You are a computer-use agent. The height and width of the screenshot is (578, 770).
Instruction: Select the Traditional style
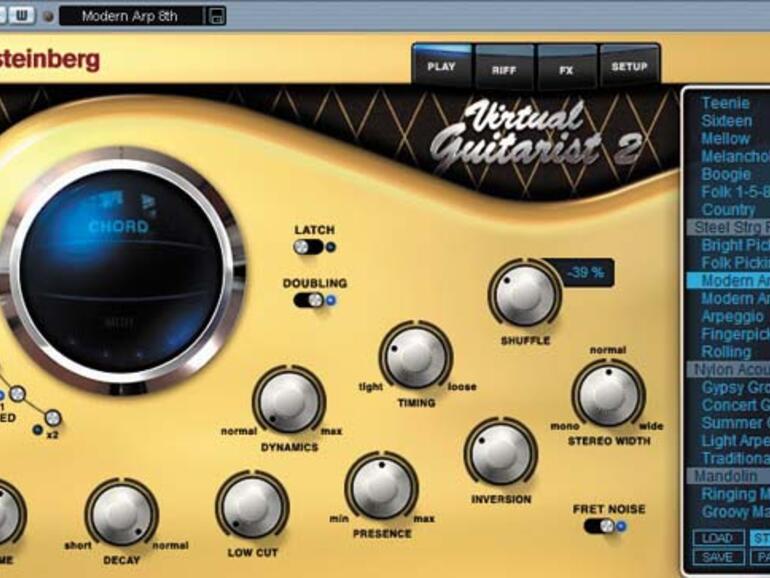729,458
